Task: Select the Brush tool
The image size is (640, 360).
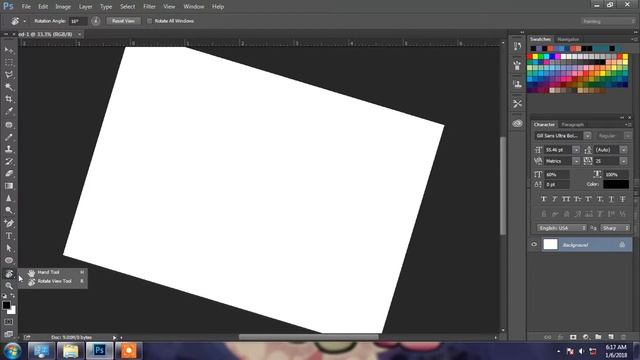Action: (x=9, y=137)
